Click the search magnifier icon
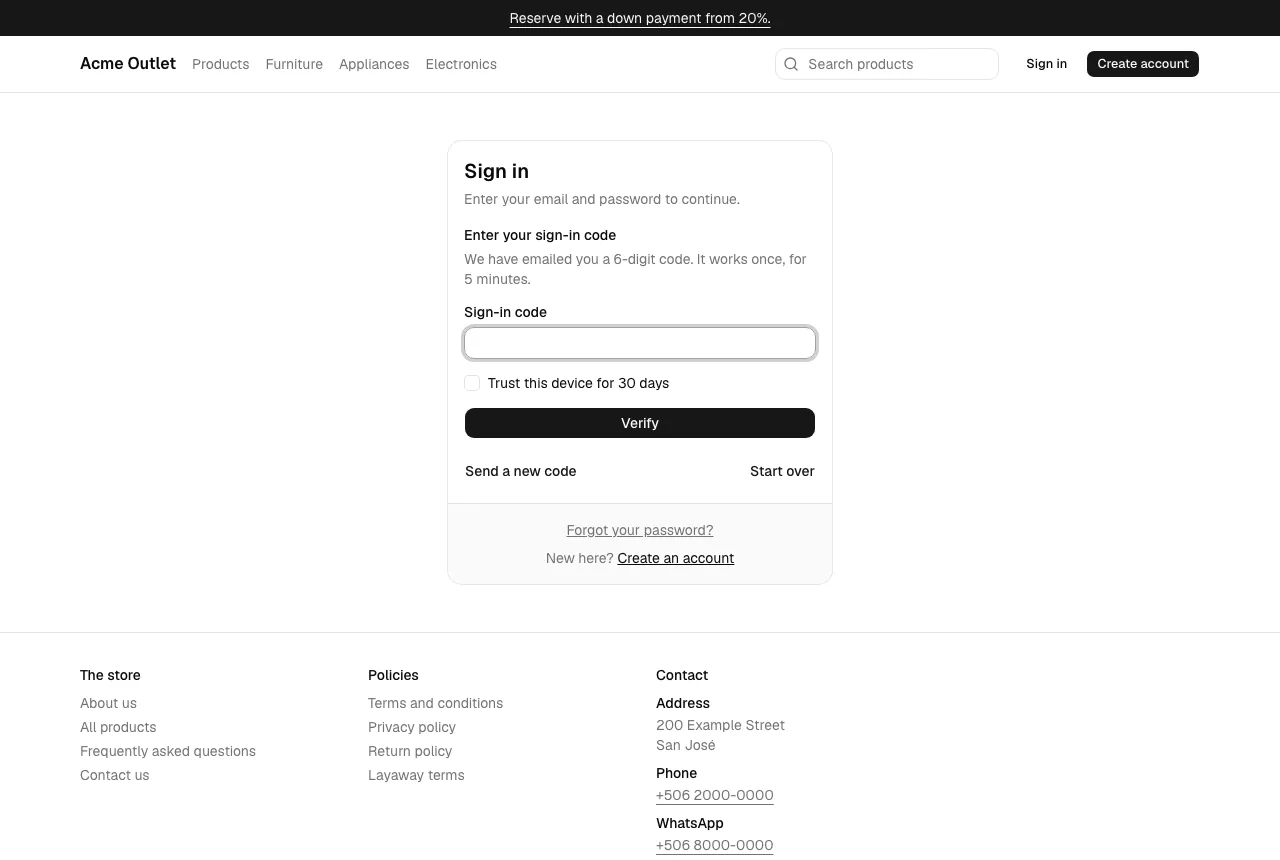 coord(791,64)
